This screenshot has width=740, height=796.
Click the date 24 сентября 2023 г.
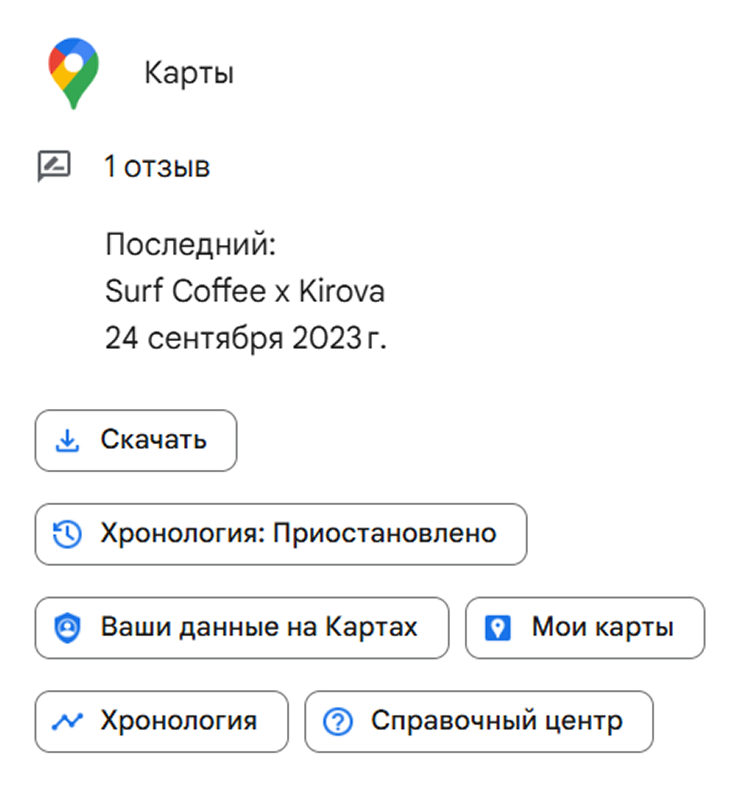point(245,339)
